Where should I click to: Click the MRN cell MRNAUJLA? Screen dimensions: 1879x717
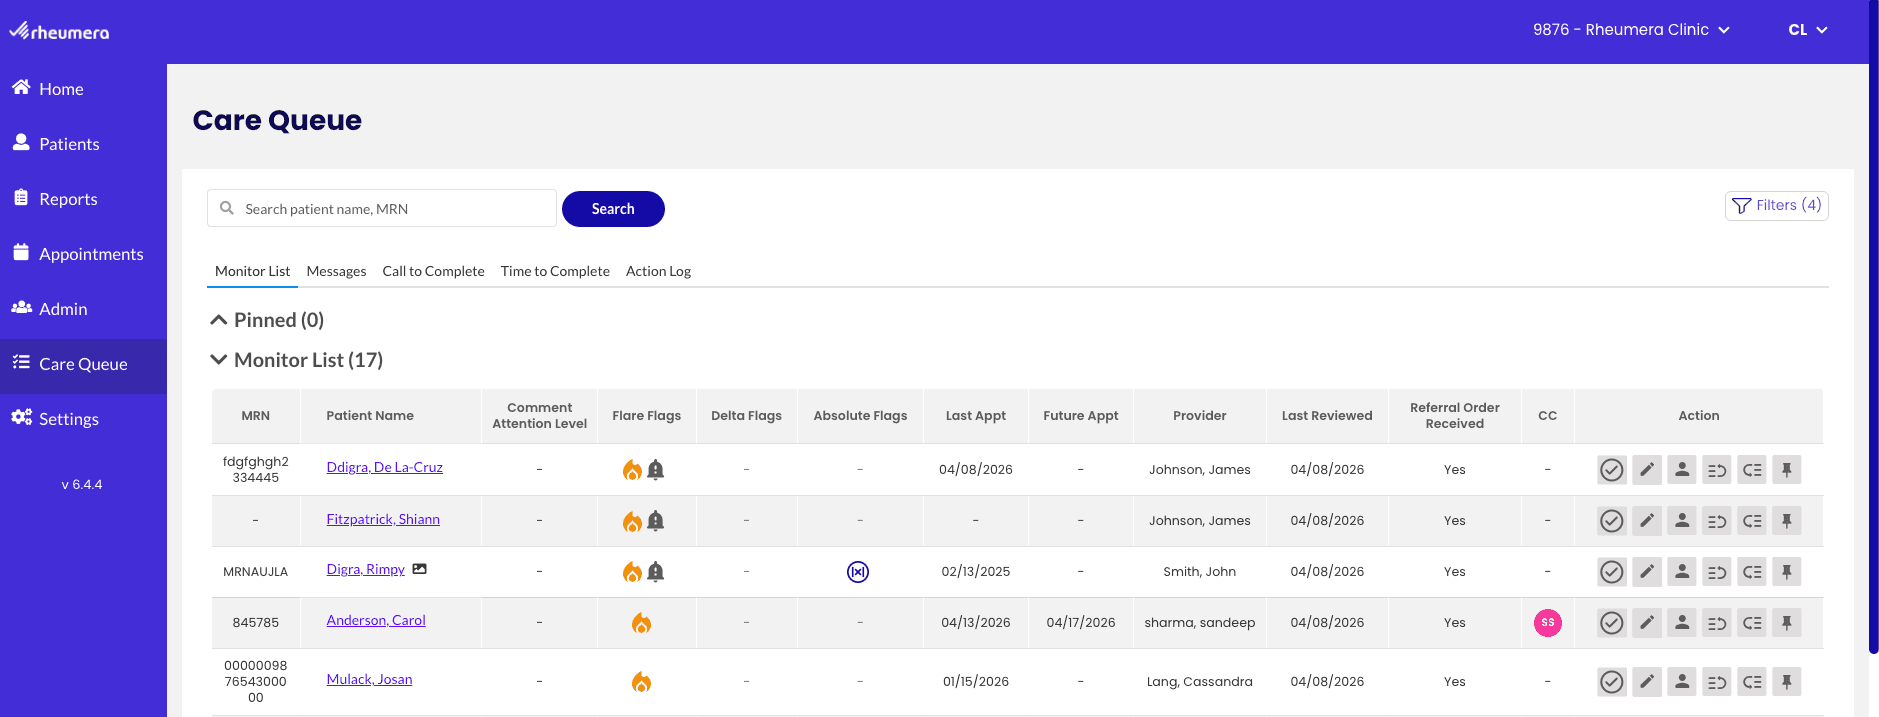255,572
